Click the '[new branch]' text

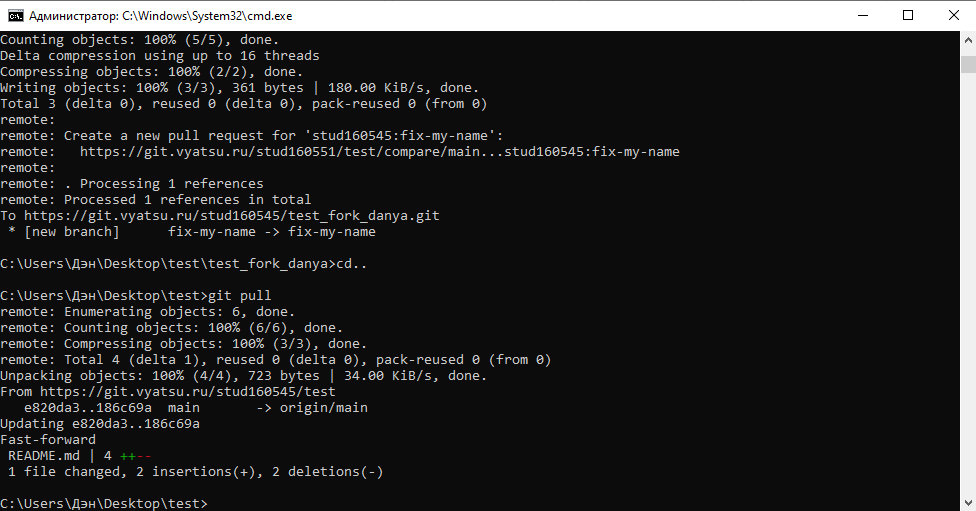coord(71,232)
